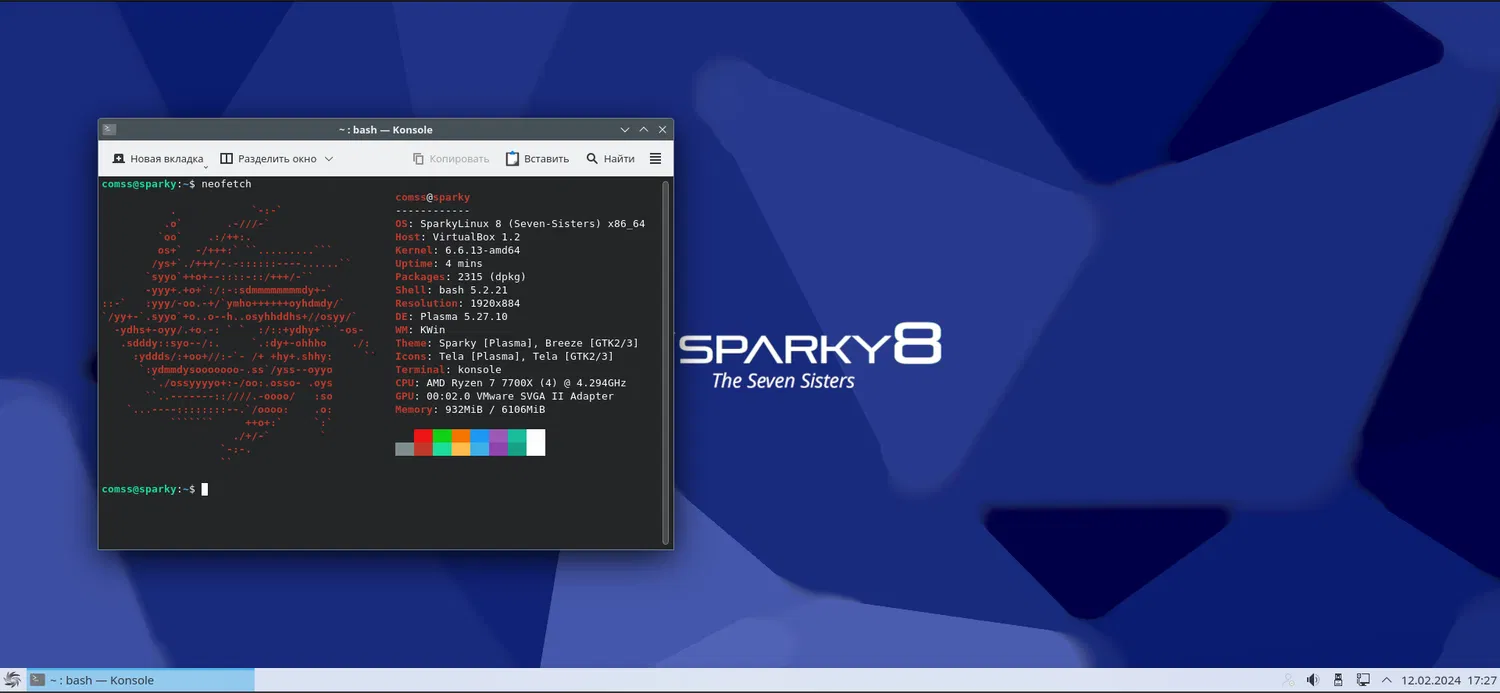
Task: Click the Theme: Sparky [Plasma] line
Action: tap(517, 343)
